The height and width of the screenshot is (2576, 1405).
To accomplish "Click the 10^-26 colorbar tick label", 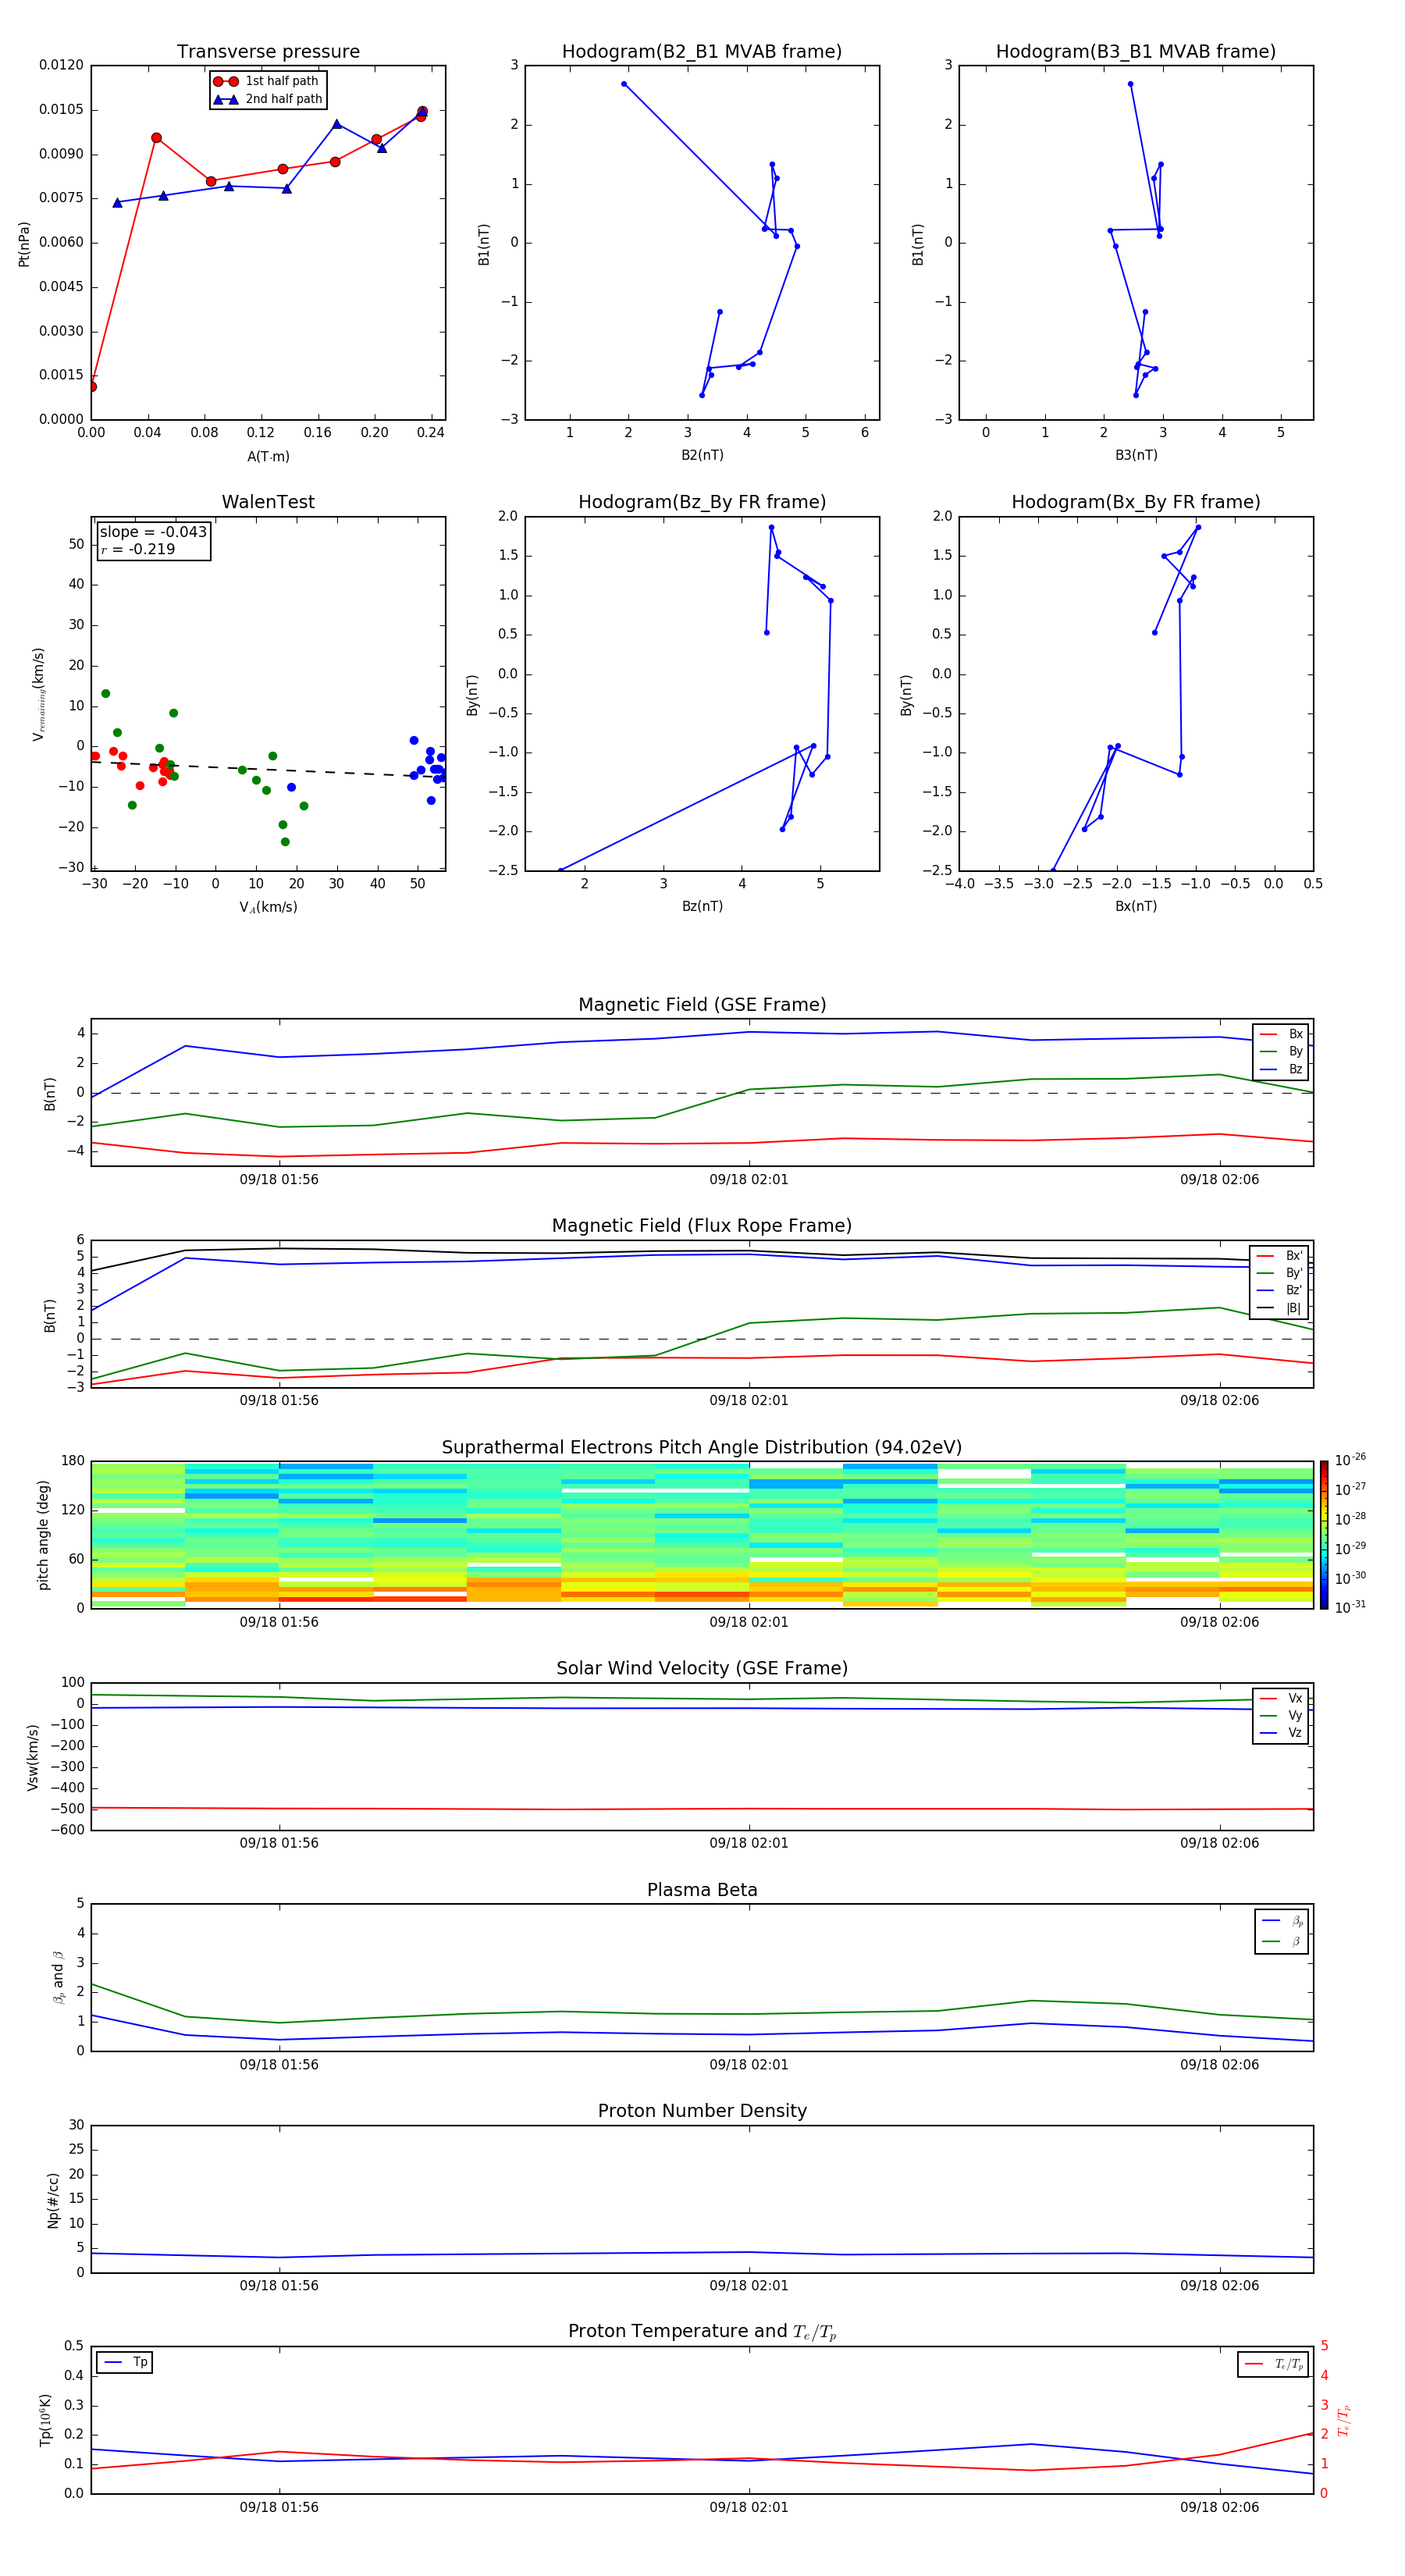I will click(1350, 1460).
